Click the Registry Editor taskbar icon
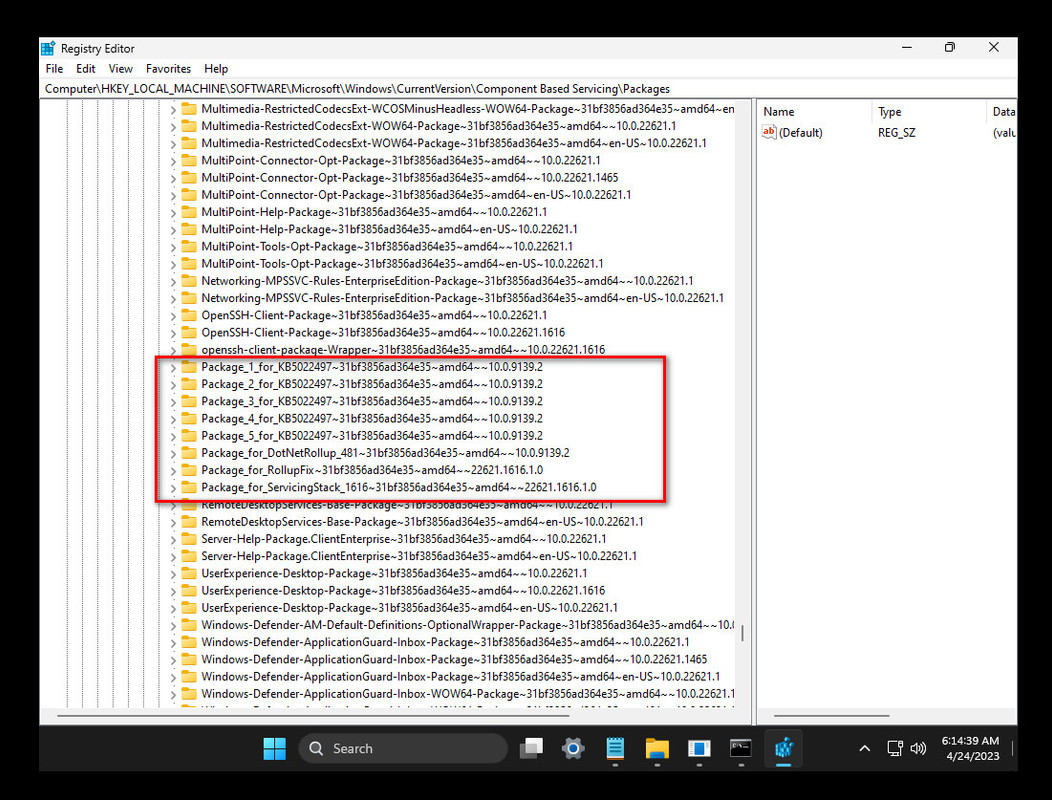Screen dimensions: 1052x800 click(784, 748)
